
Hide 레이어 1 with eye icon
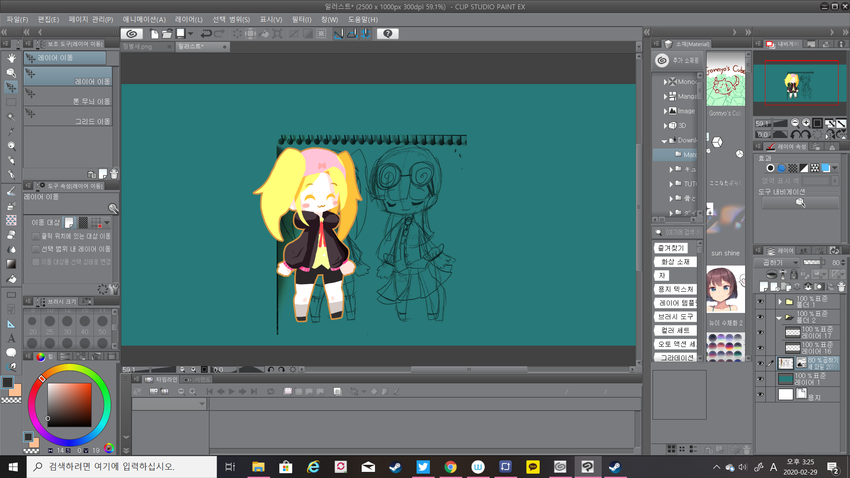pos(761,379)
